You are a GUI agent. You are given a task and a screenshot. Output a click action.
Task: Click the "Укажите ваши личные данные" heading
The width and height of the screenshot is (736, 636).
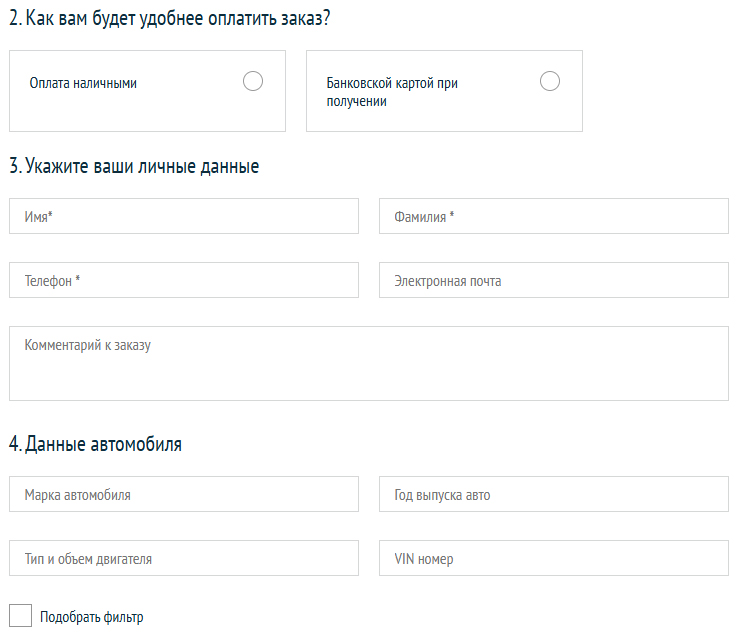tap(134, 167)
